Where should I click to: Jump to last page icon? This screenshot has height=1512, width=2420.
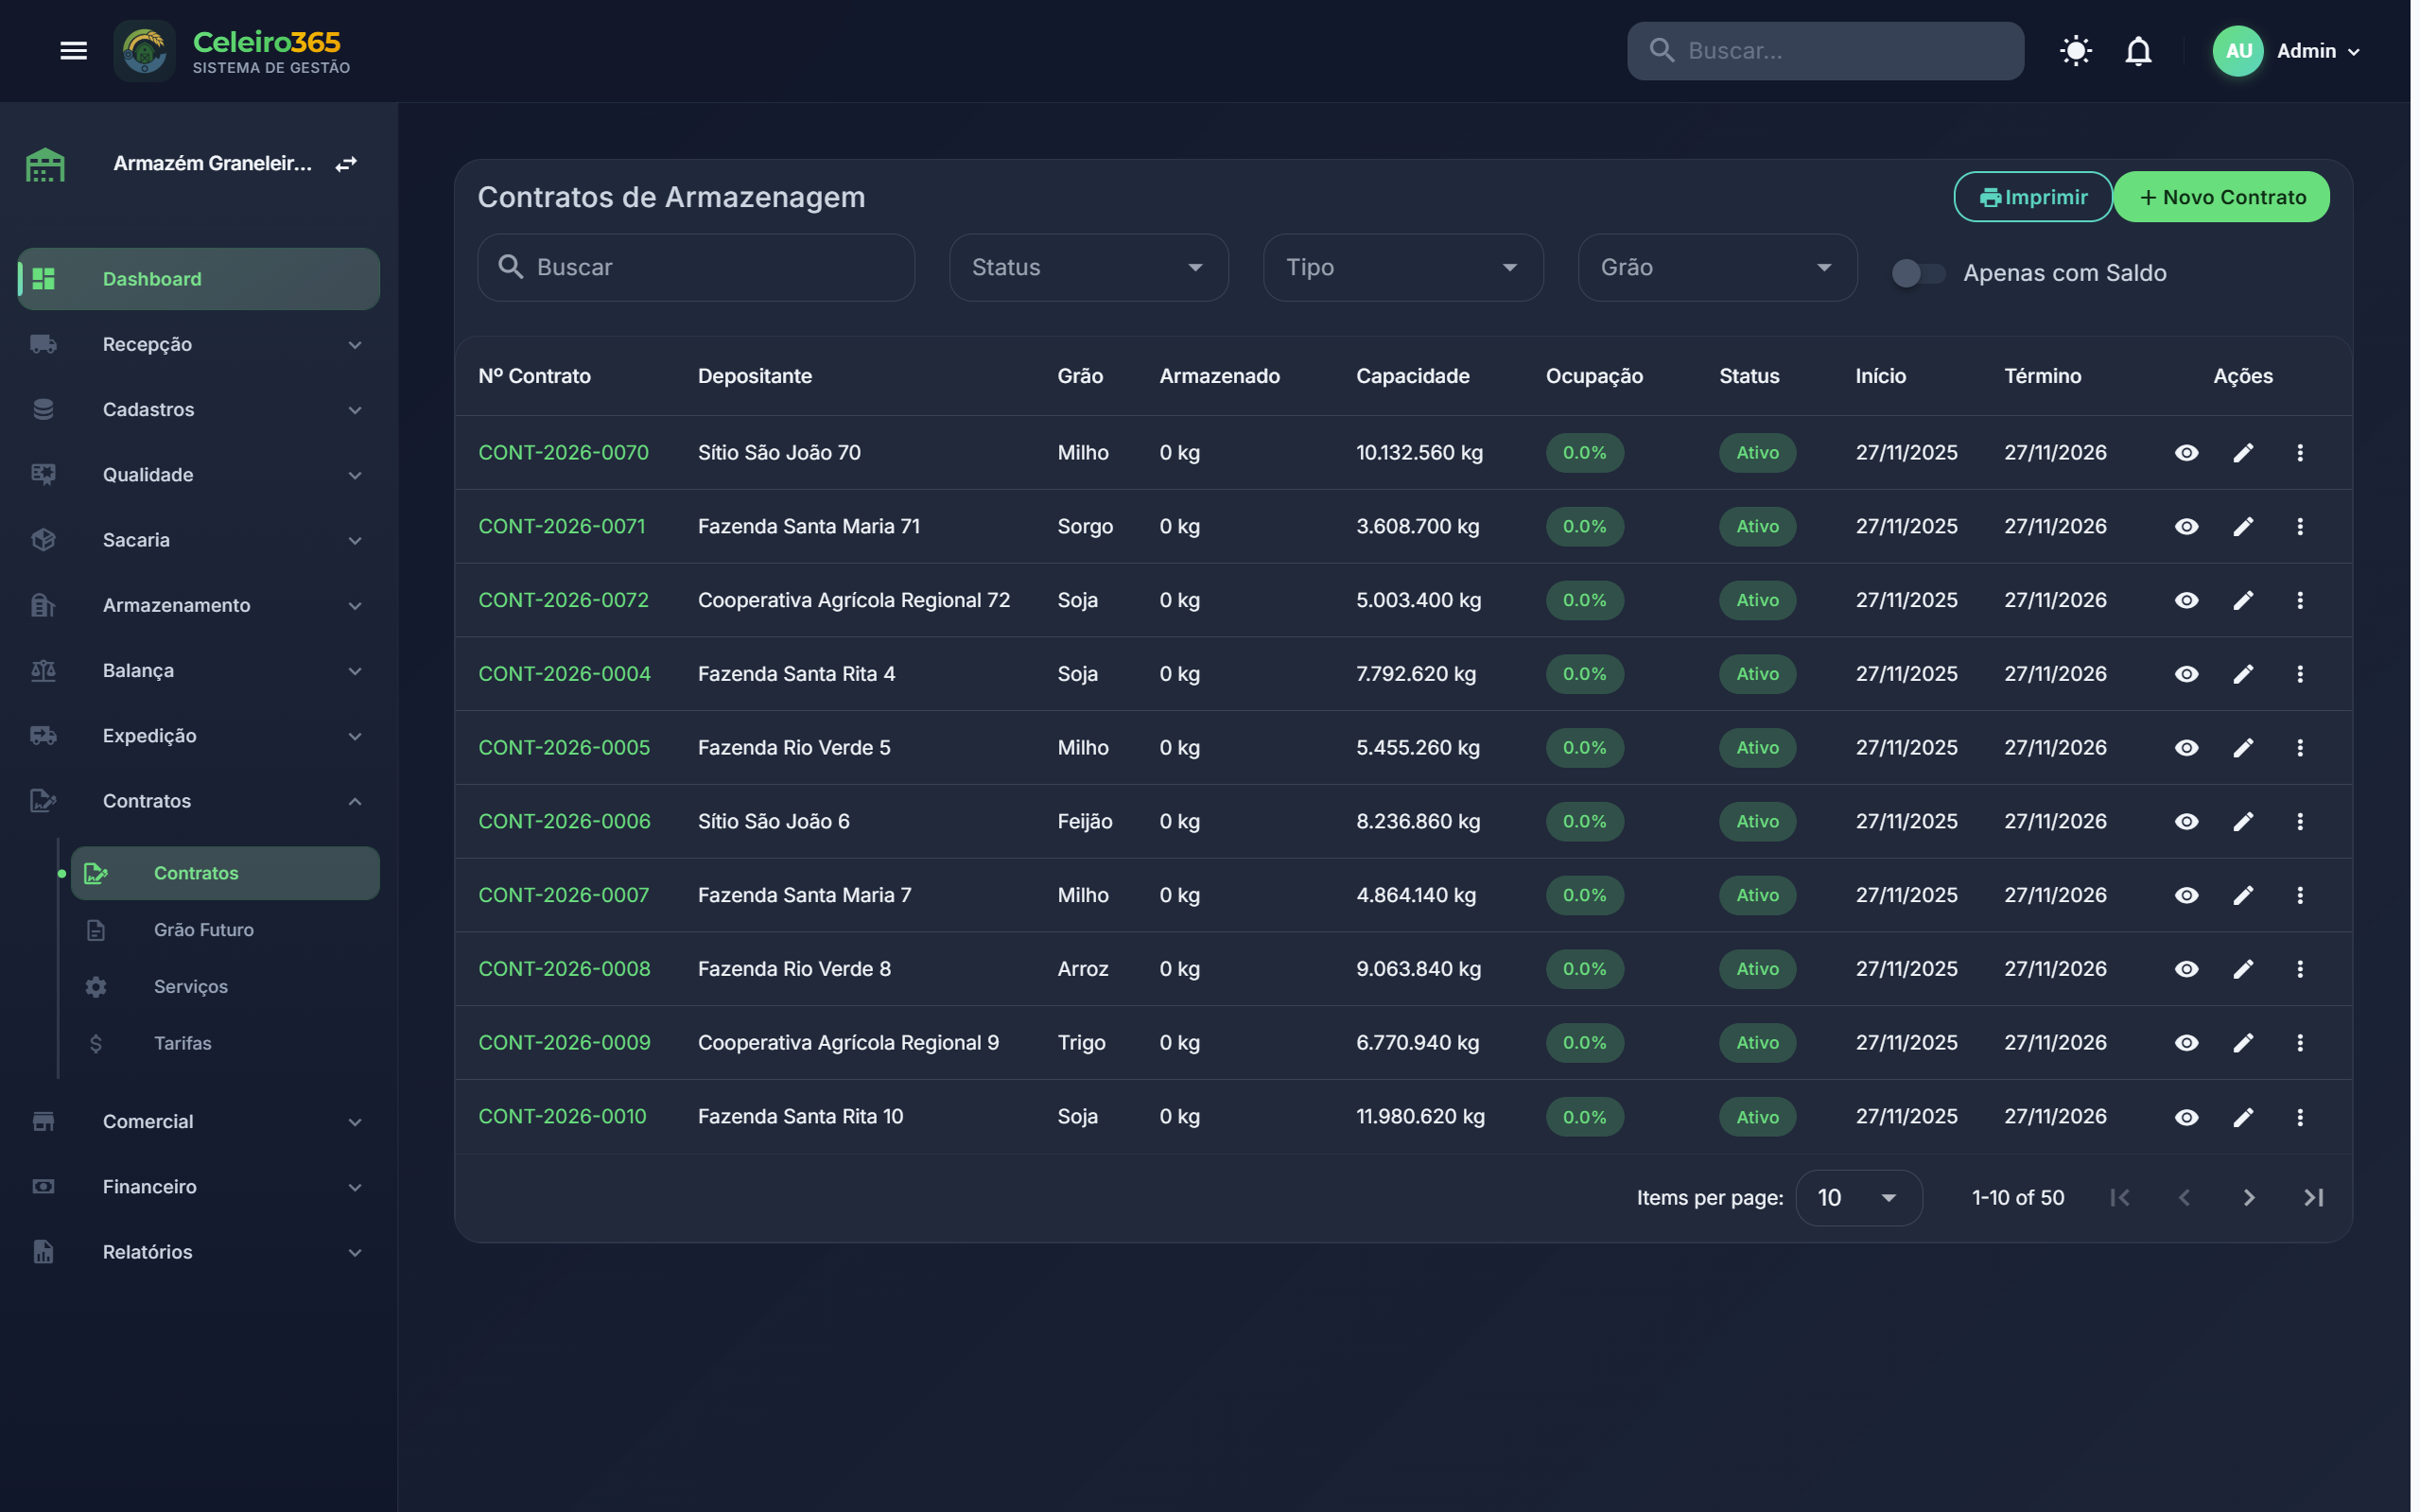(2312, 1198)
